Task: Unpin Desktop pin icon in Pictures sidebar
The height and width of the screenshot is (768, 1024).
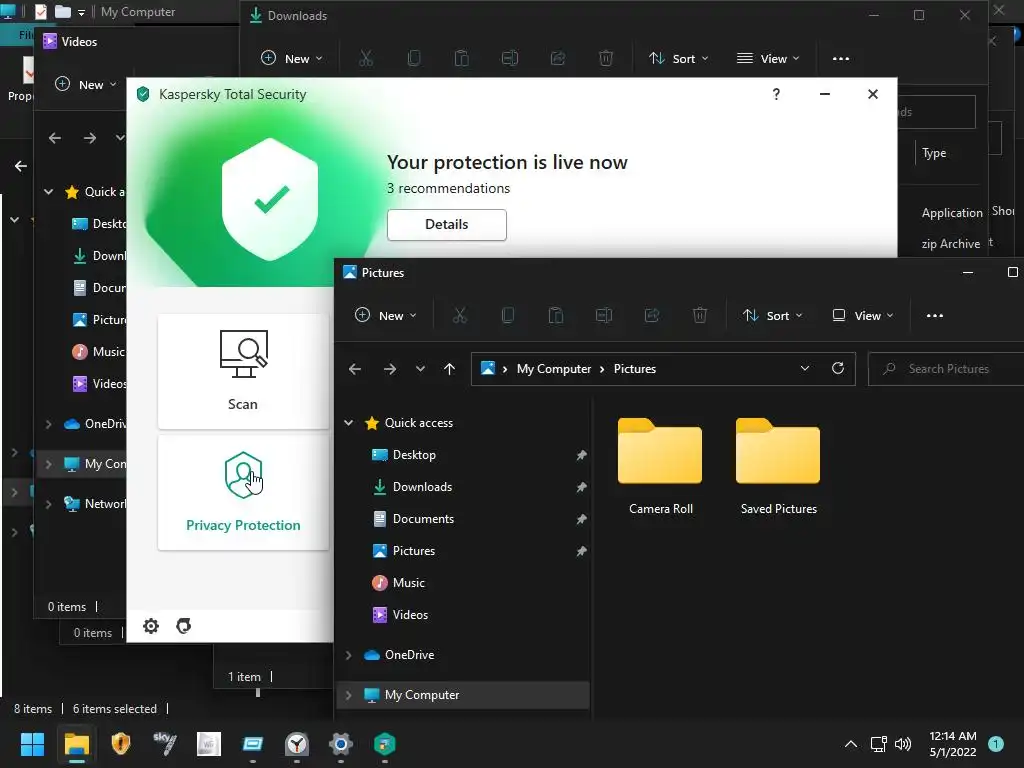Action: pyautogui.click(x=581, y=455)
